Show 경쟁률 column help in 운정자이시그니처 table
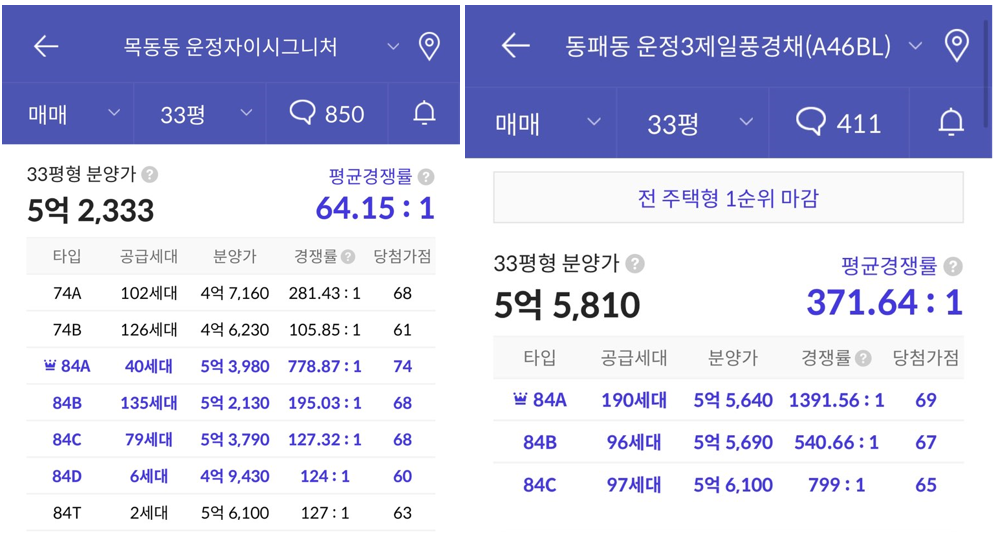Viewport: 997px width, 534px height. 348,257
